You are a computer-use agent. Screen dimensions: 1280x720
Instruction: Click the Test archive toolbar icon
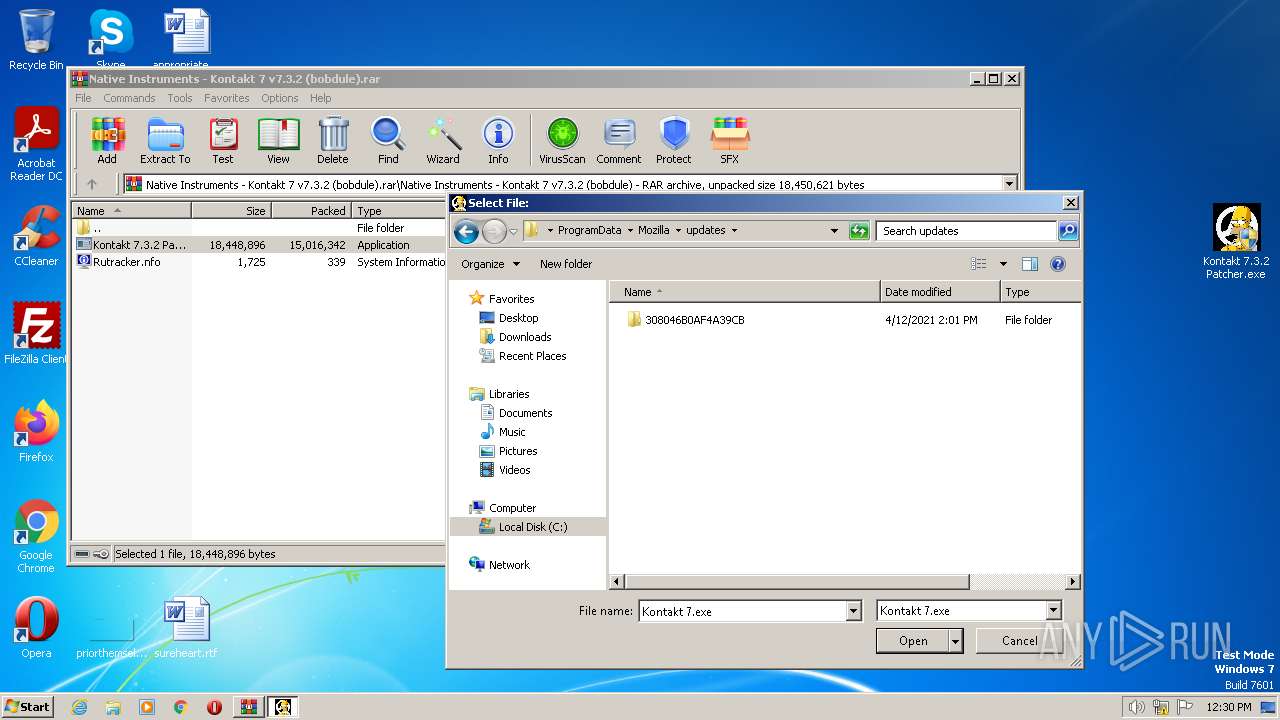223,140
